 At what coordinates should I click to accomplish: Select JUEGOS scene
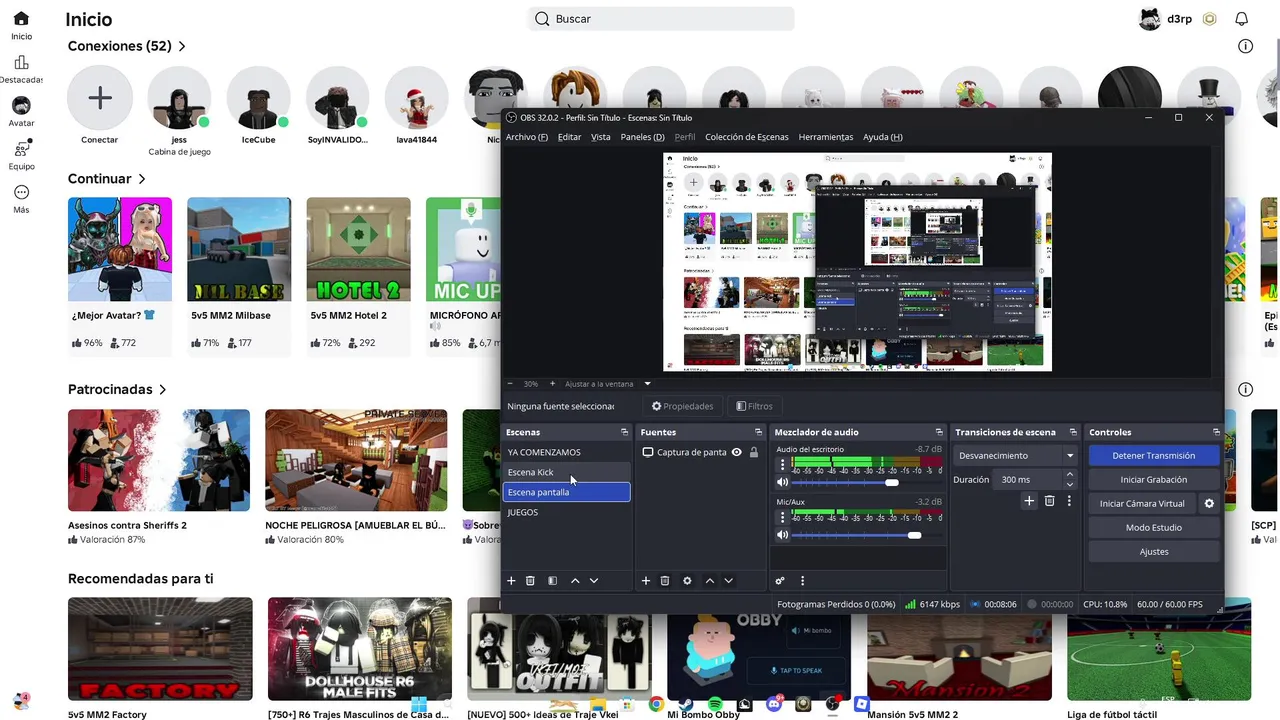click(567, 512)
